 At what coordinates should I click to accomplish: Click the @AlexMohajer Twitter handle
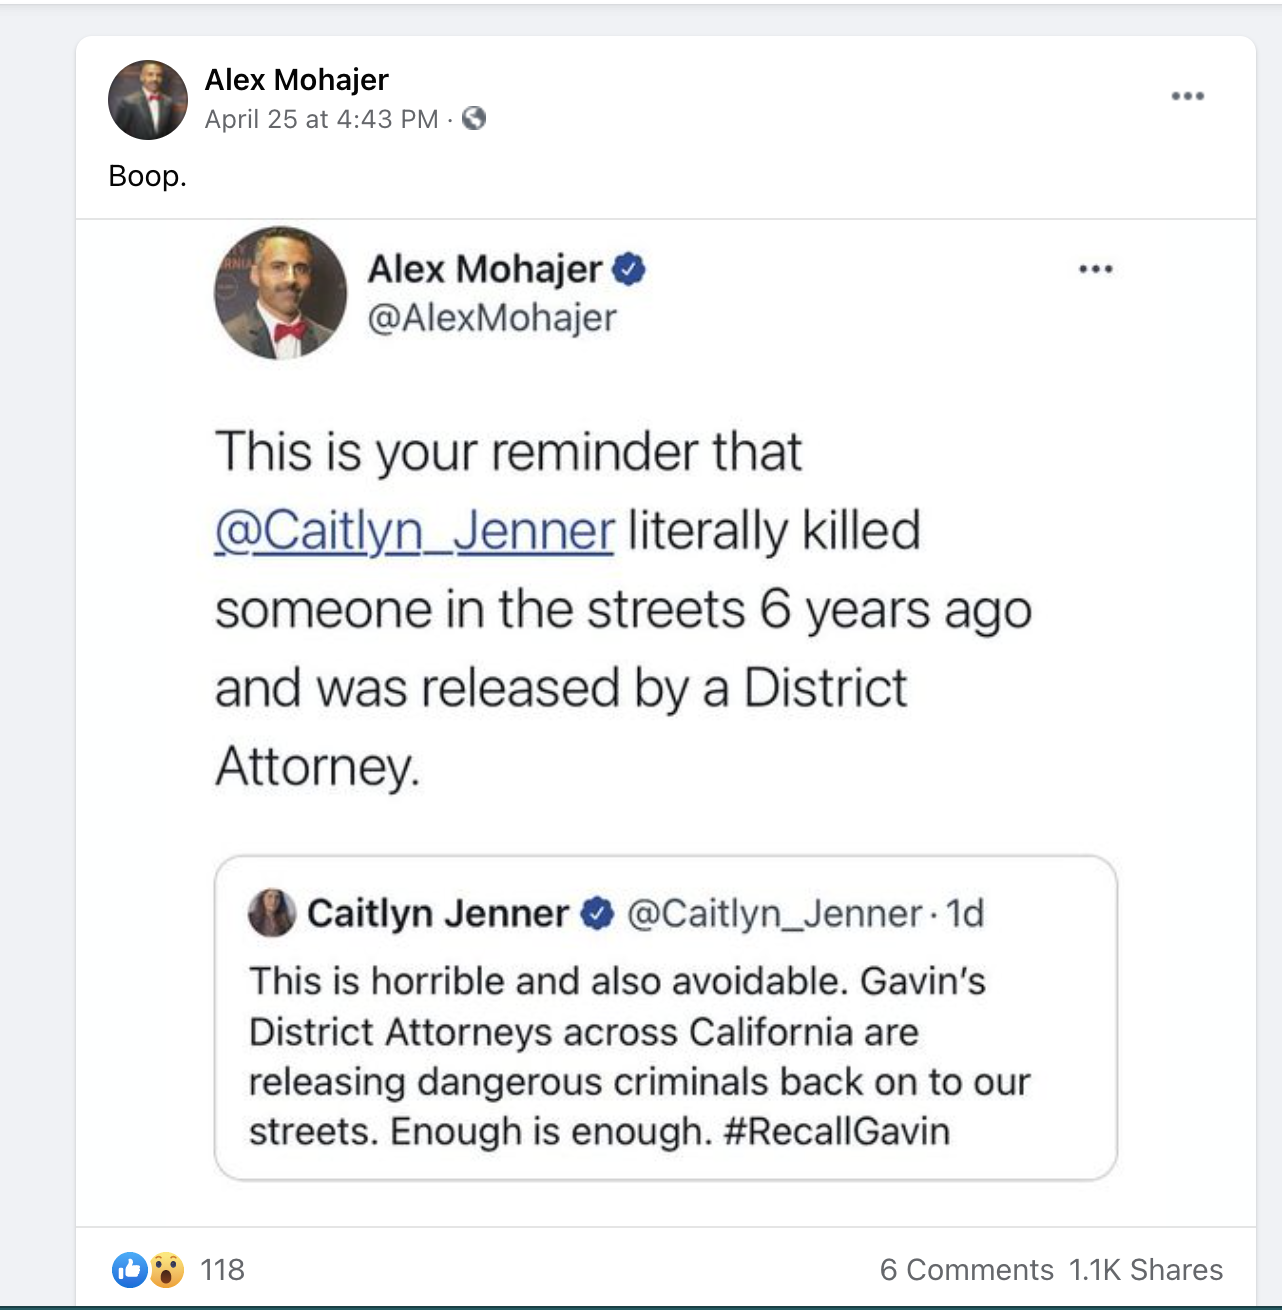[492, 318]
